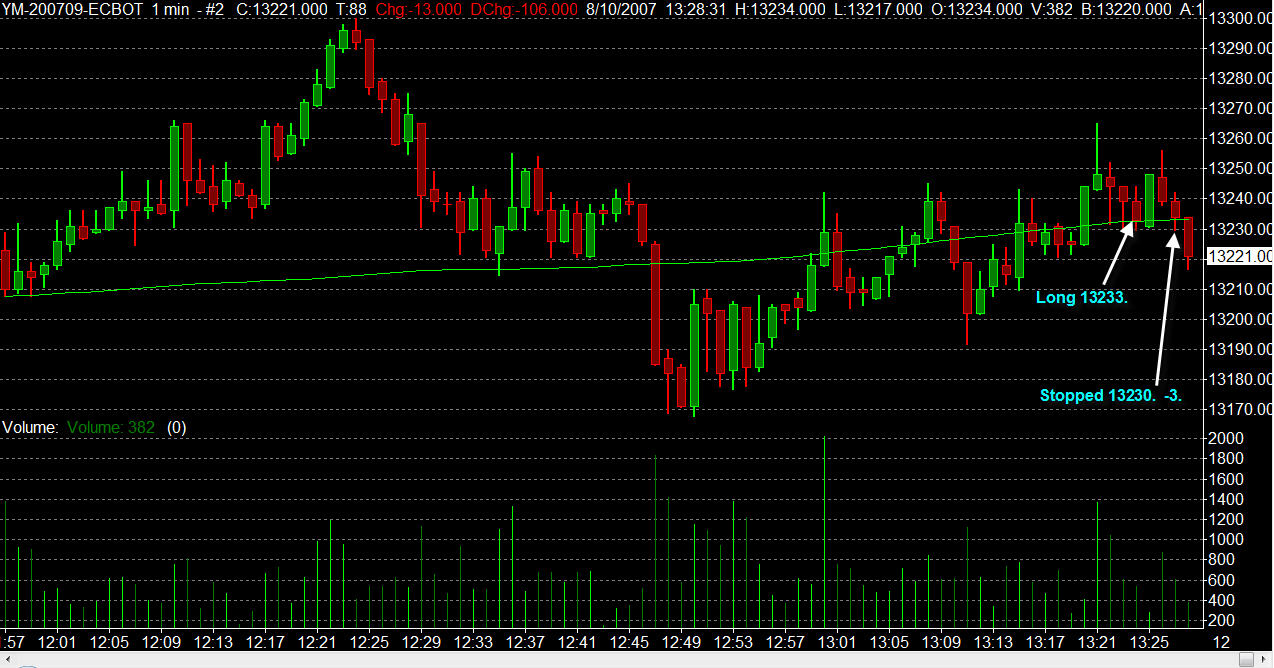Image resolution: width=1274 pixels, height=668 pixels.
Task: Click the 12:41 time axis label
Action: pyautogui.click(x=577, y=641)
